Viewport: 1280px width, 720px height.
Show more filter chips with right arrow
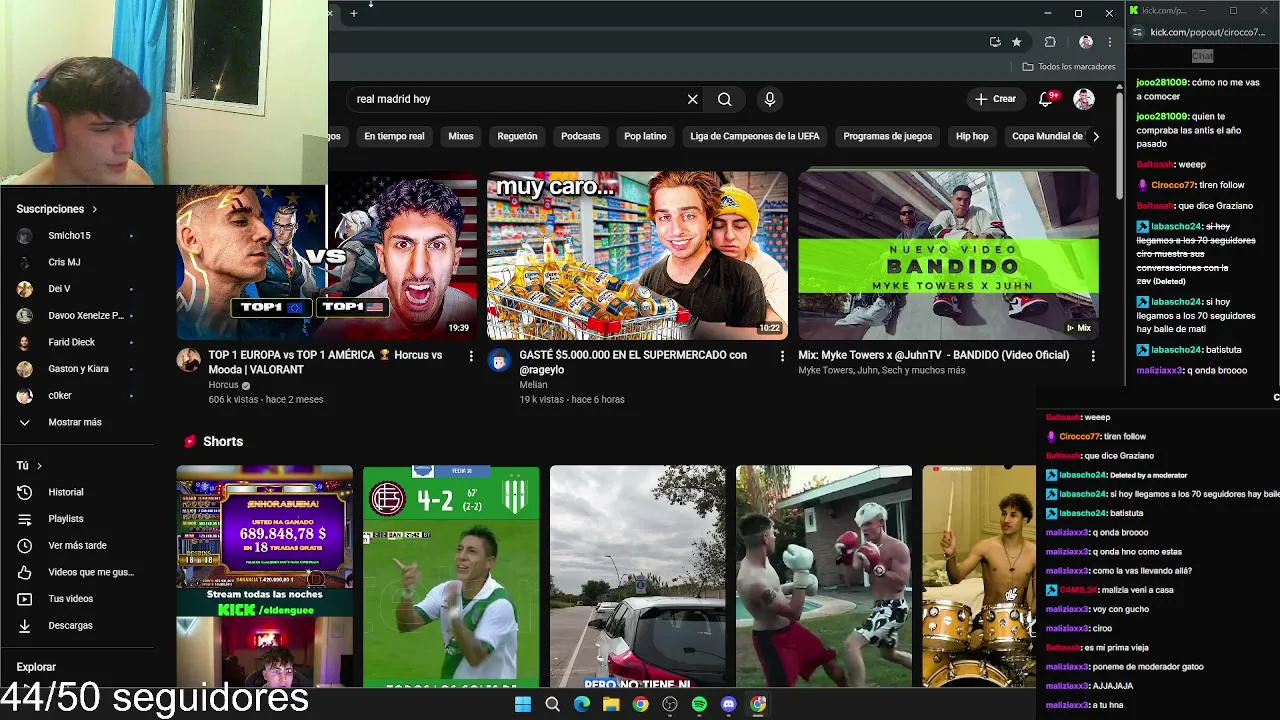[1096, 136]
